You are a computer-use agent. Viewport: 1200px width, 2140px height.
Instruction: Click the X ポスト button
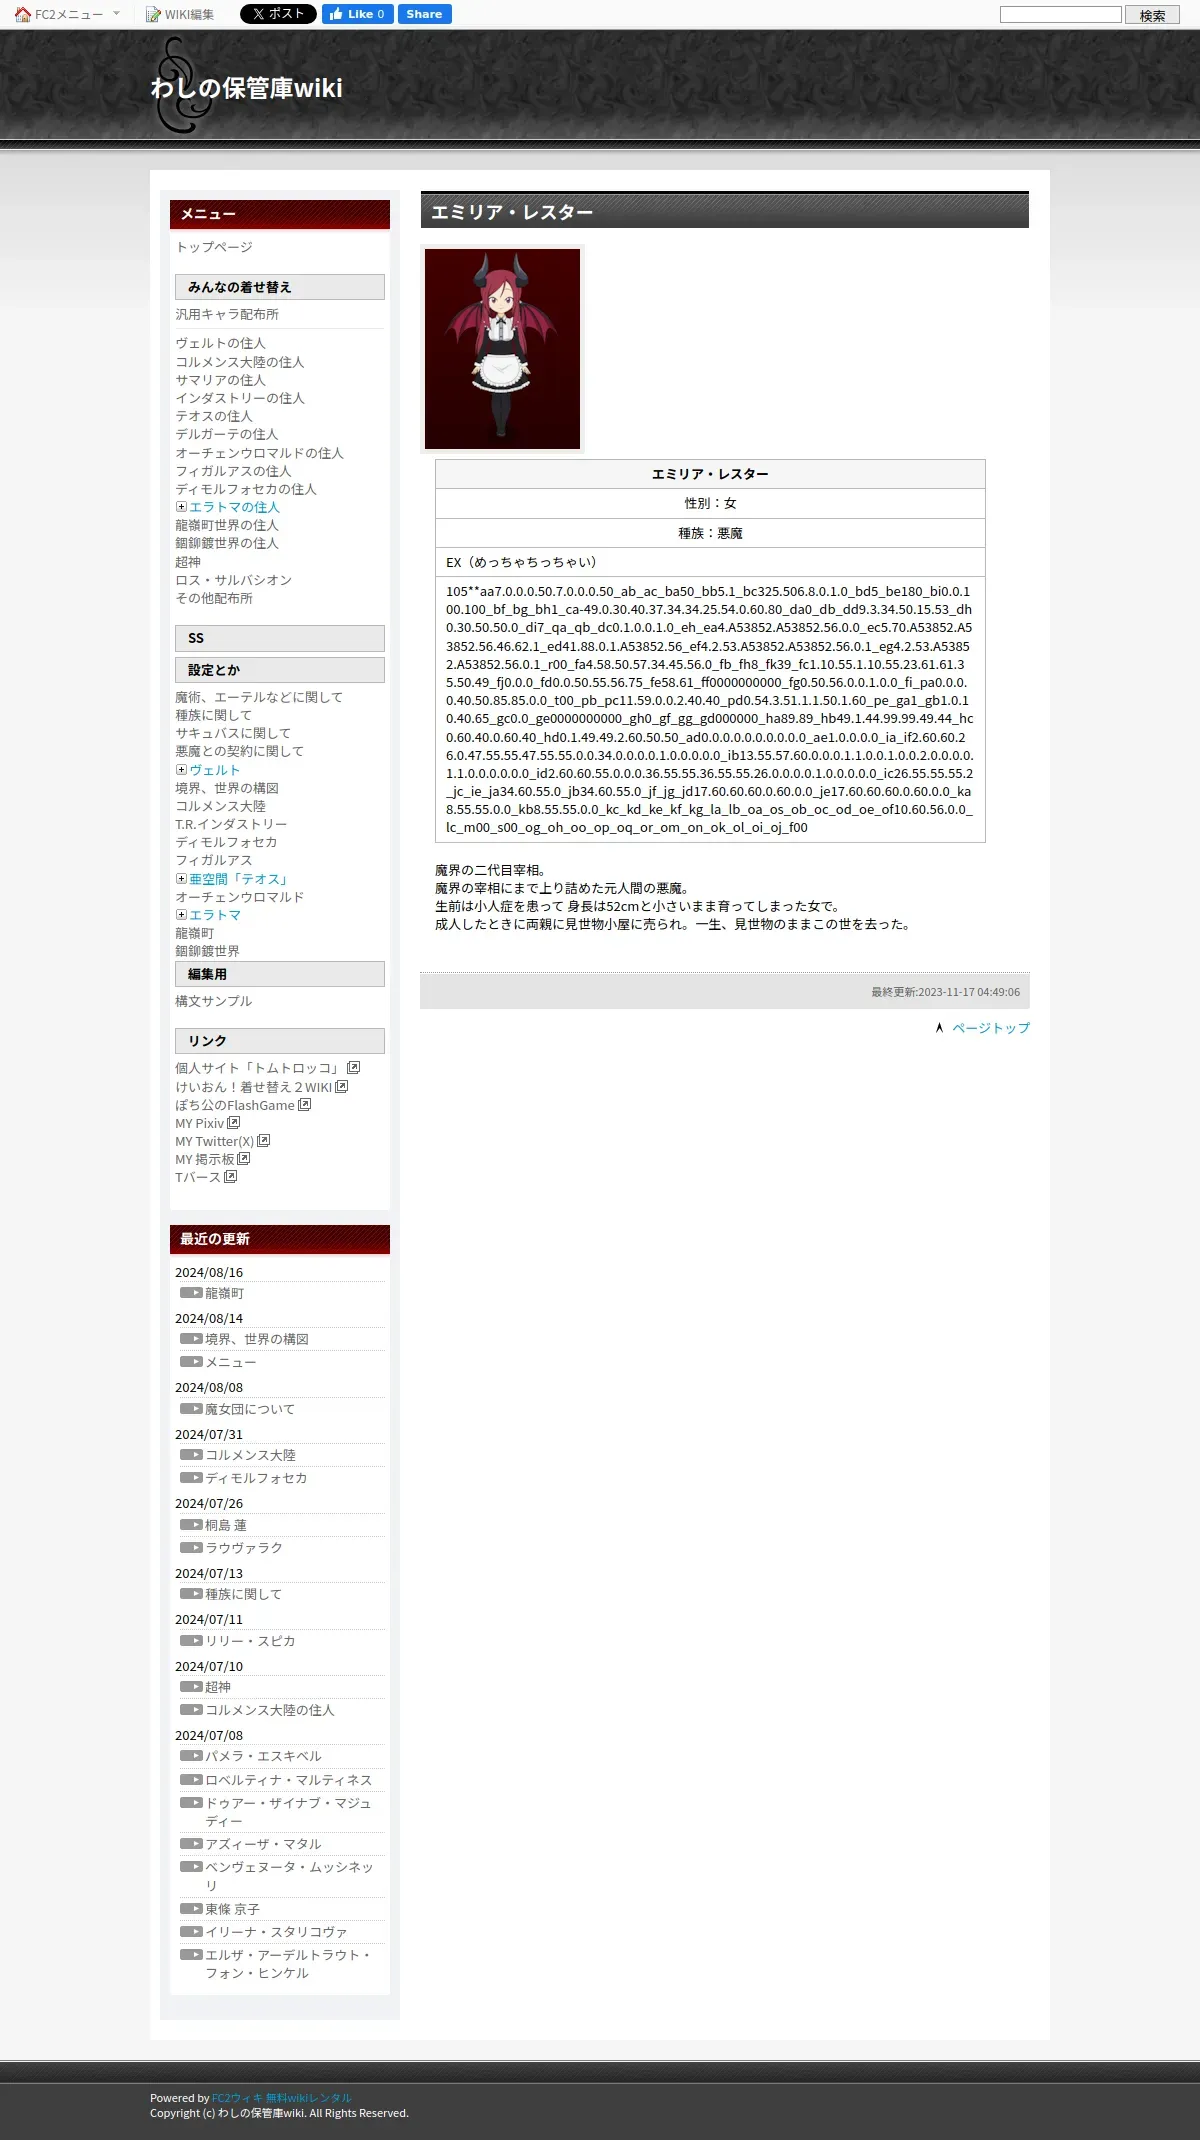coord(278,14)
